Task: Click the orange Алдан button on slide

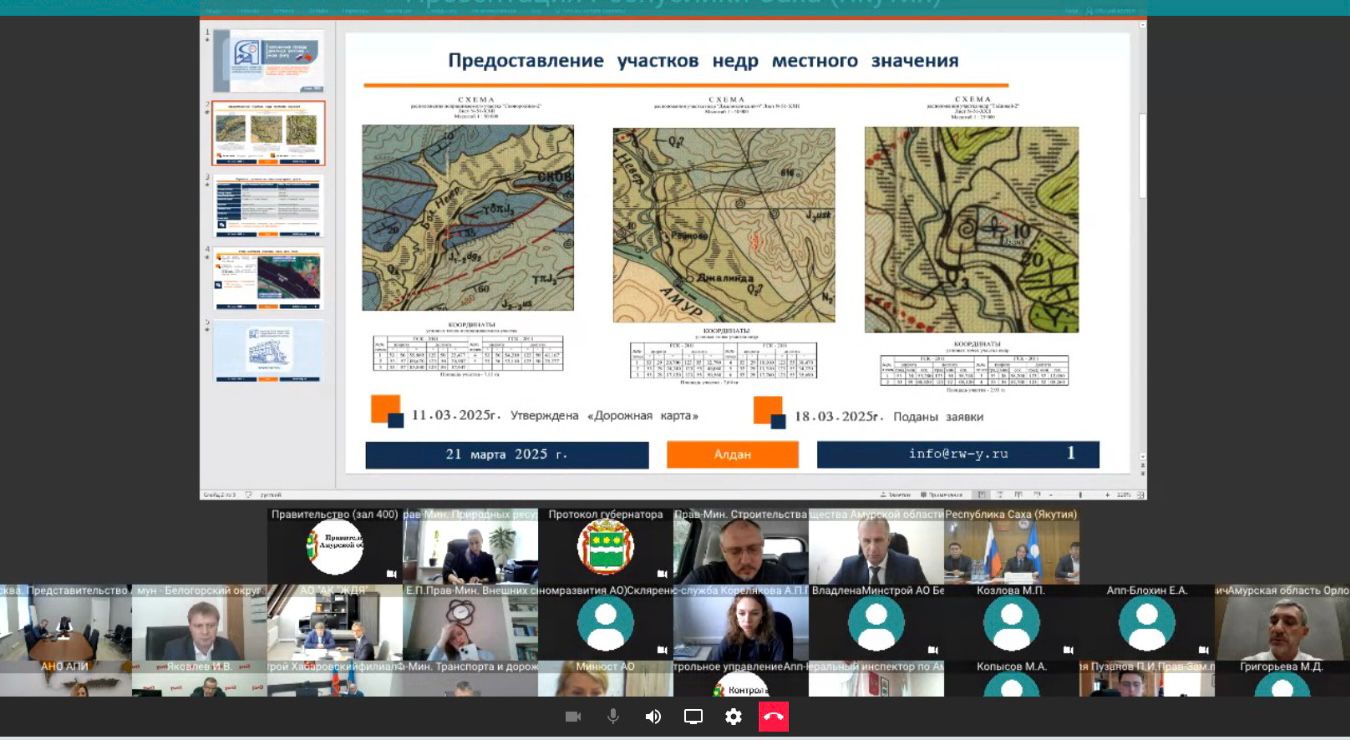Action: point(732,455)
